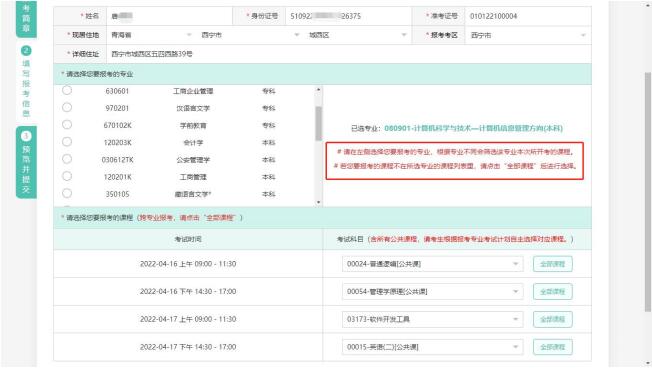
Task: Open the exam area dropdown showing 西宁市
Action: point(528,35)
